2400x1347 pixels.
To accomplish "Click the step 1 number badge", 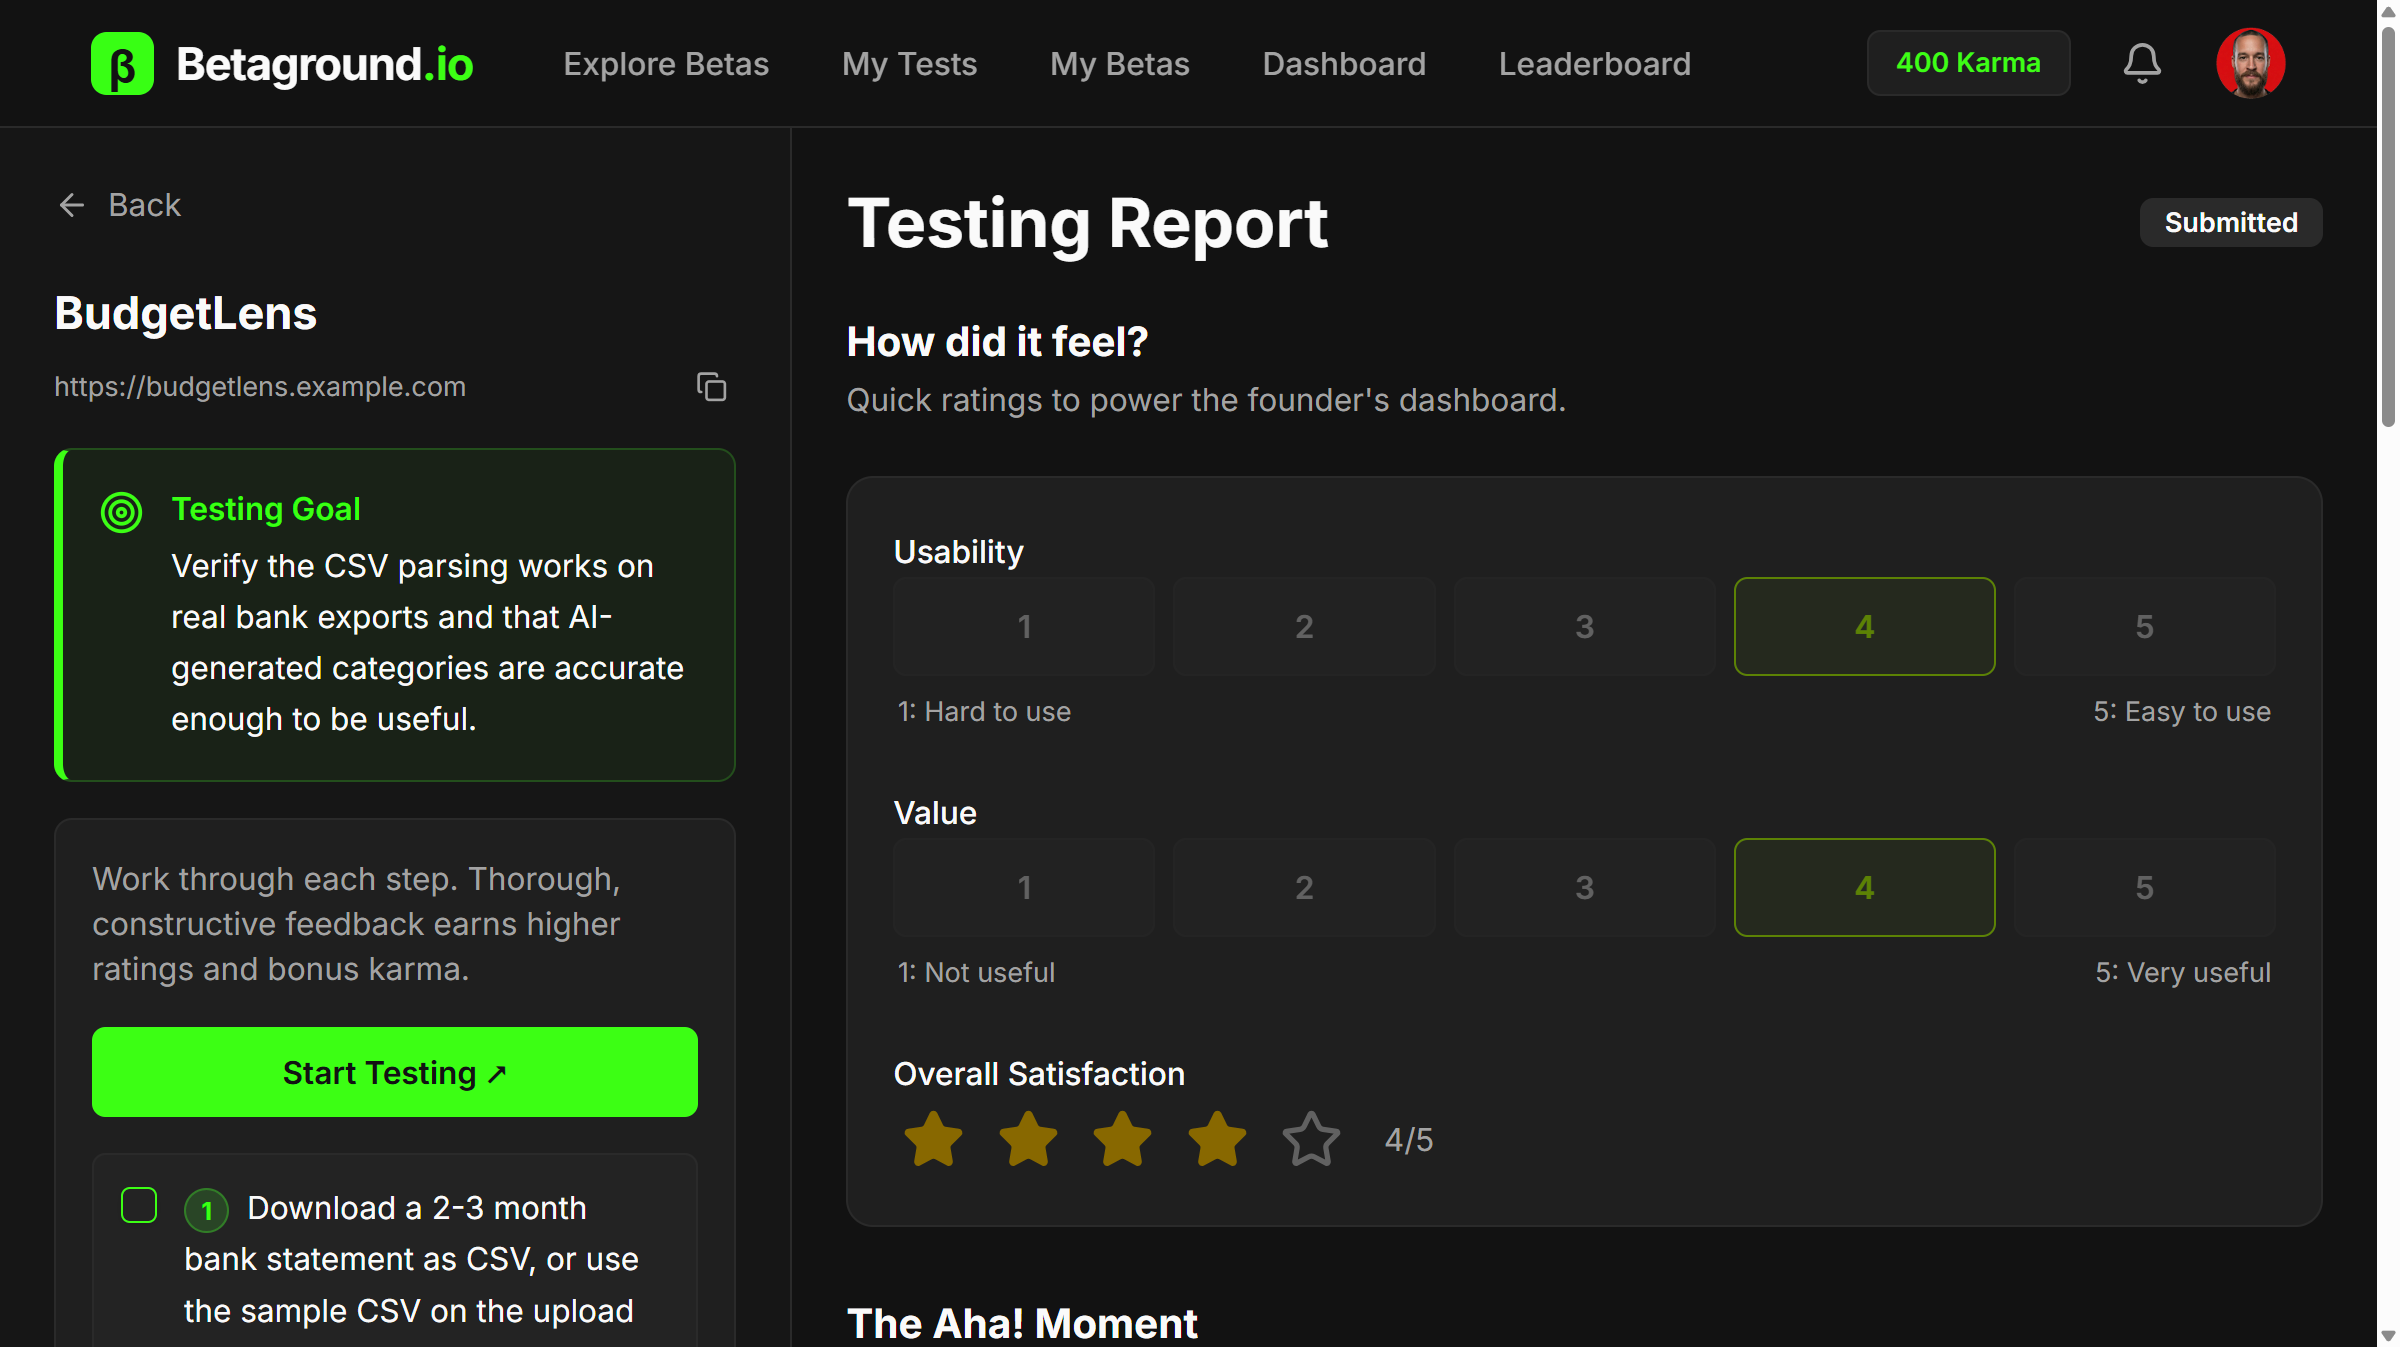I will [x=206, y=1211].
